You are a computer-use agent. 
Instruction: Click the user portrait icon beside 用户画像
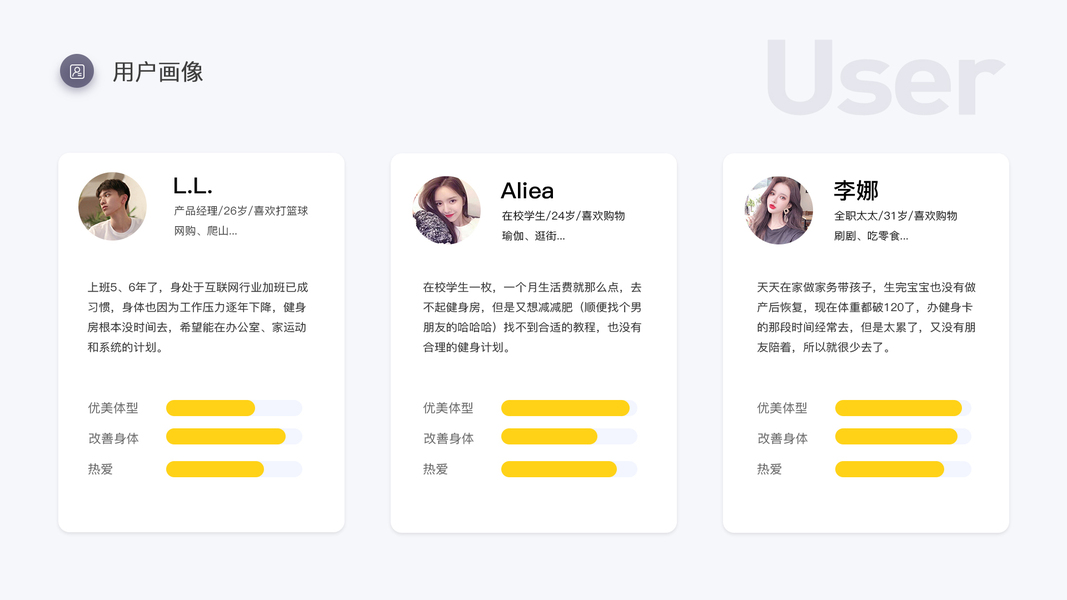point(77,71)
